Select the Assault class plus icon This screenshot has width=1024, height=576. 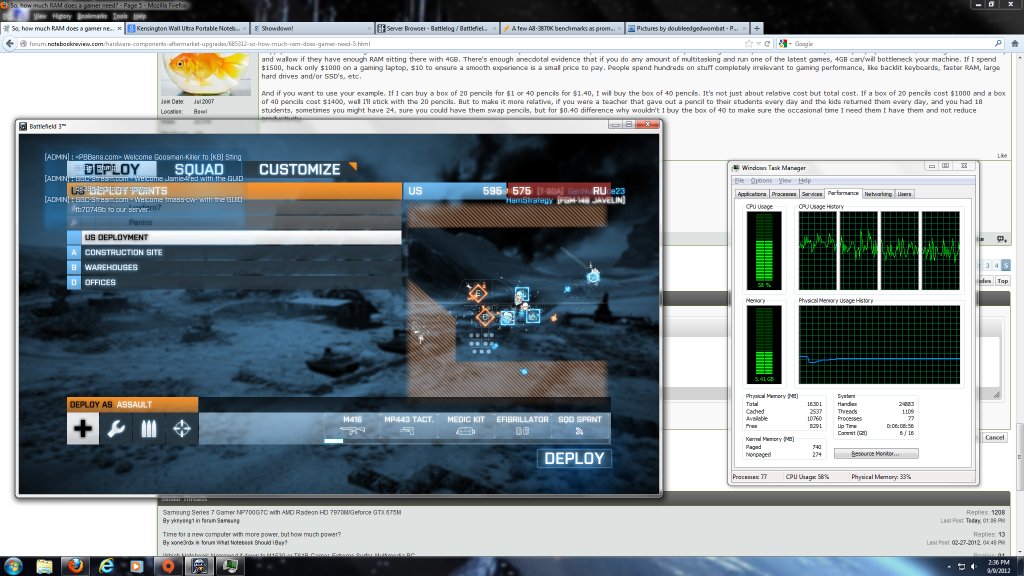[x=83, y=428]
